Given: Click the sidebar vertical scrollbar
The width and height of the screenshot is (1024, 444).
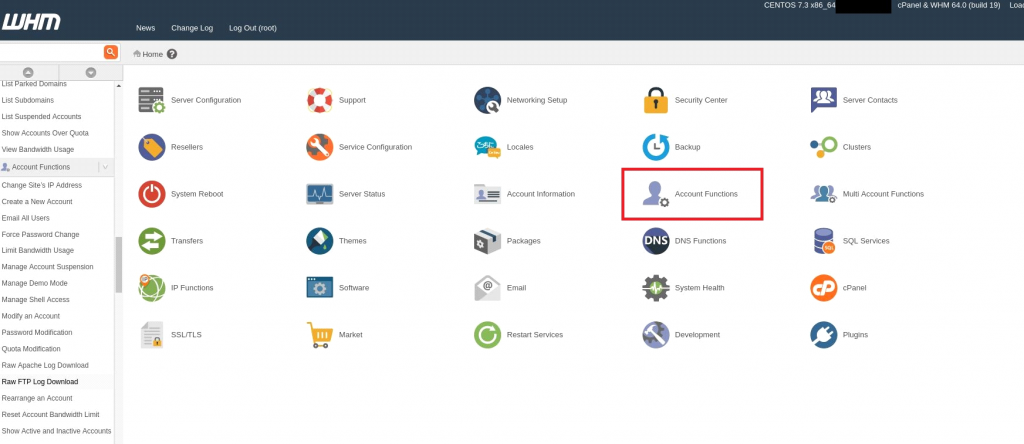Looking at the screenshot, I should coord(118,265).
